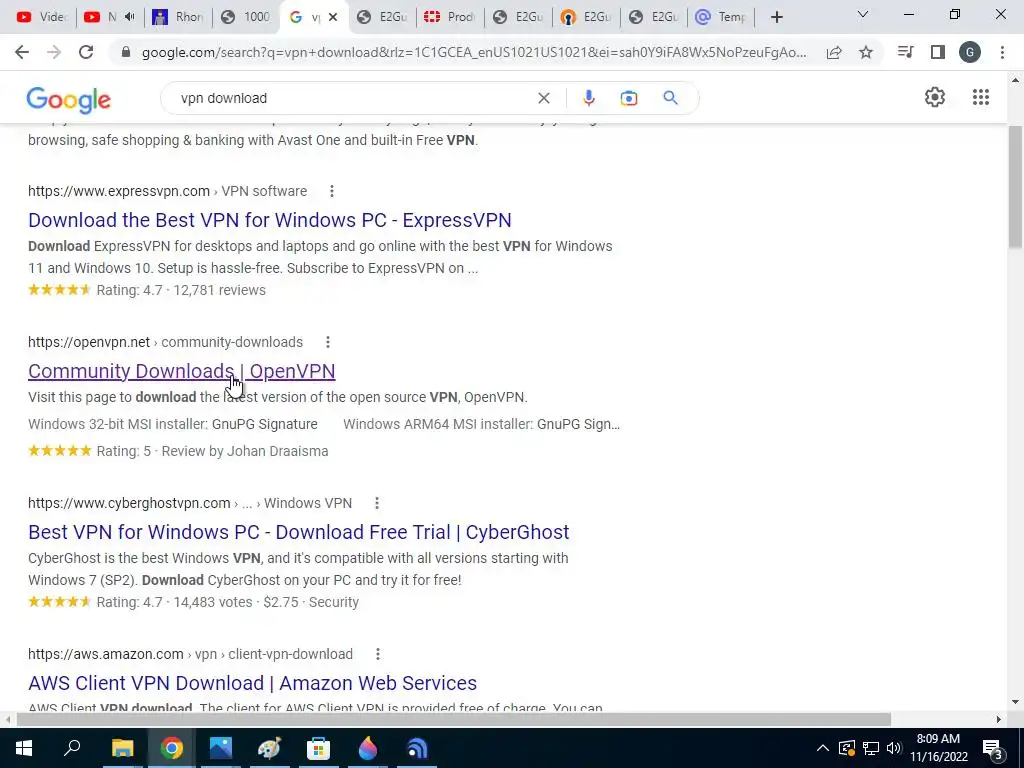Screen dimensions: 1024x768
Task: Close the active Google search tab
Action: 333,17
